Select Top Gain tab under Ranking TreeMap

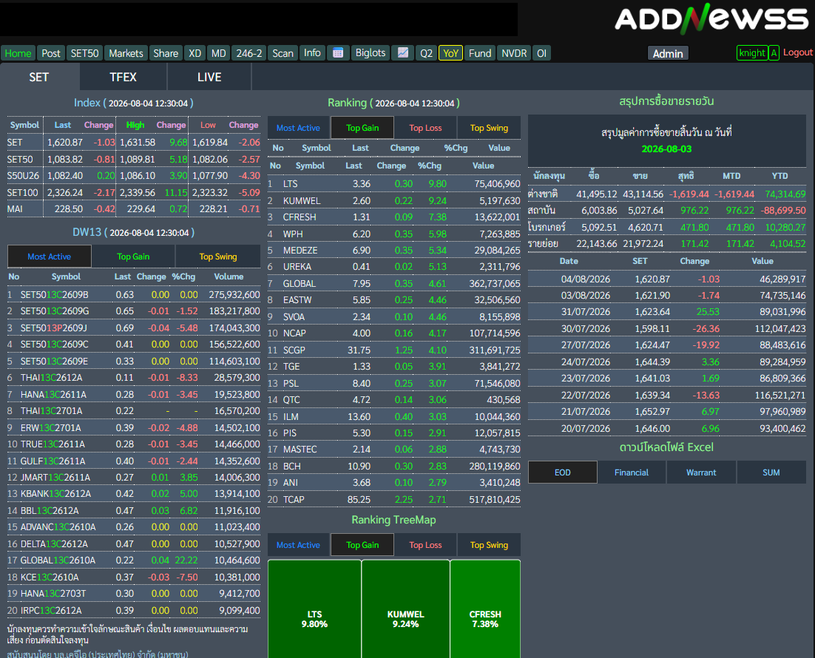click(362, 545)
